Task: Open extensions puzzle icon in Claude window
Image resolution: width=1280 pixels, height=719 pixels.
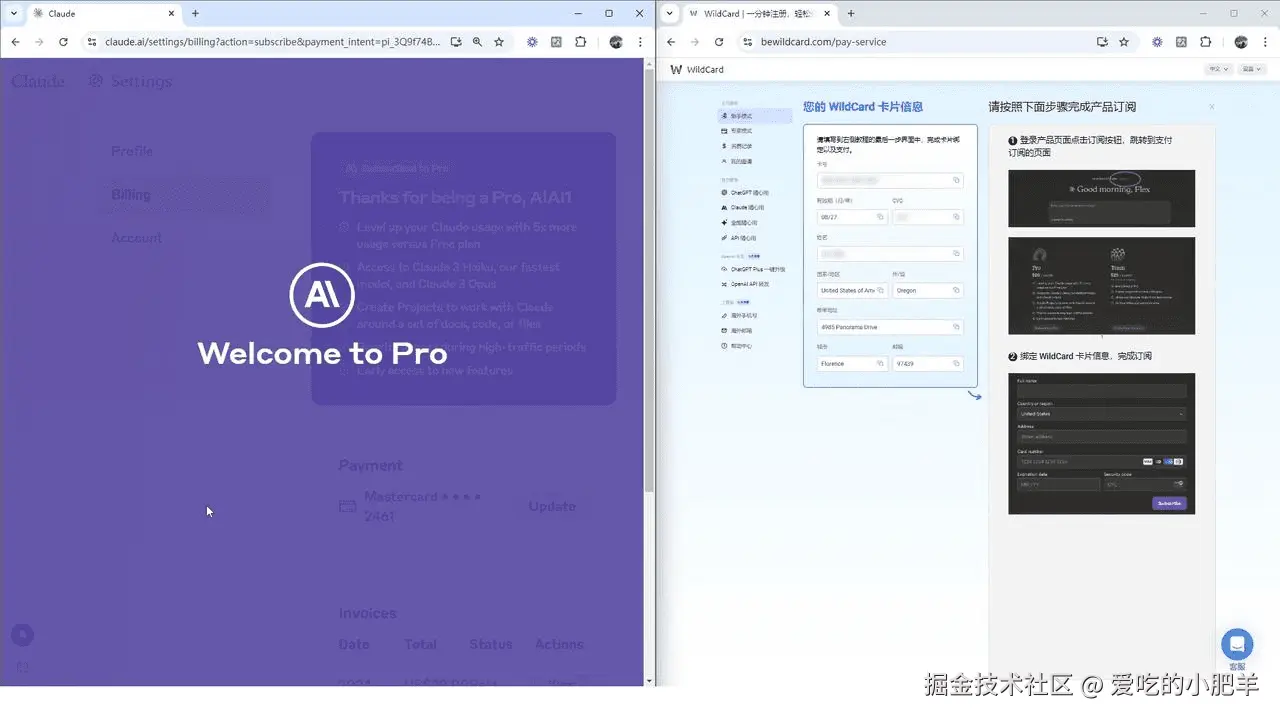Action: click(x=580, y=42)
